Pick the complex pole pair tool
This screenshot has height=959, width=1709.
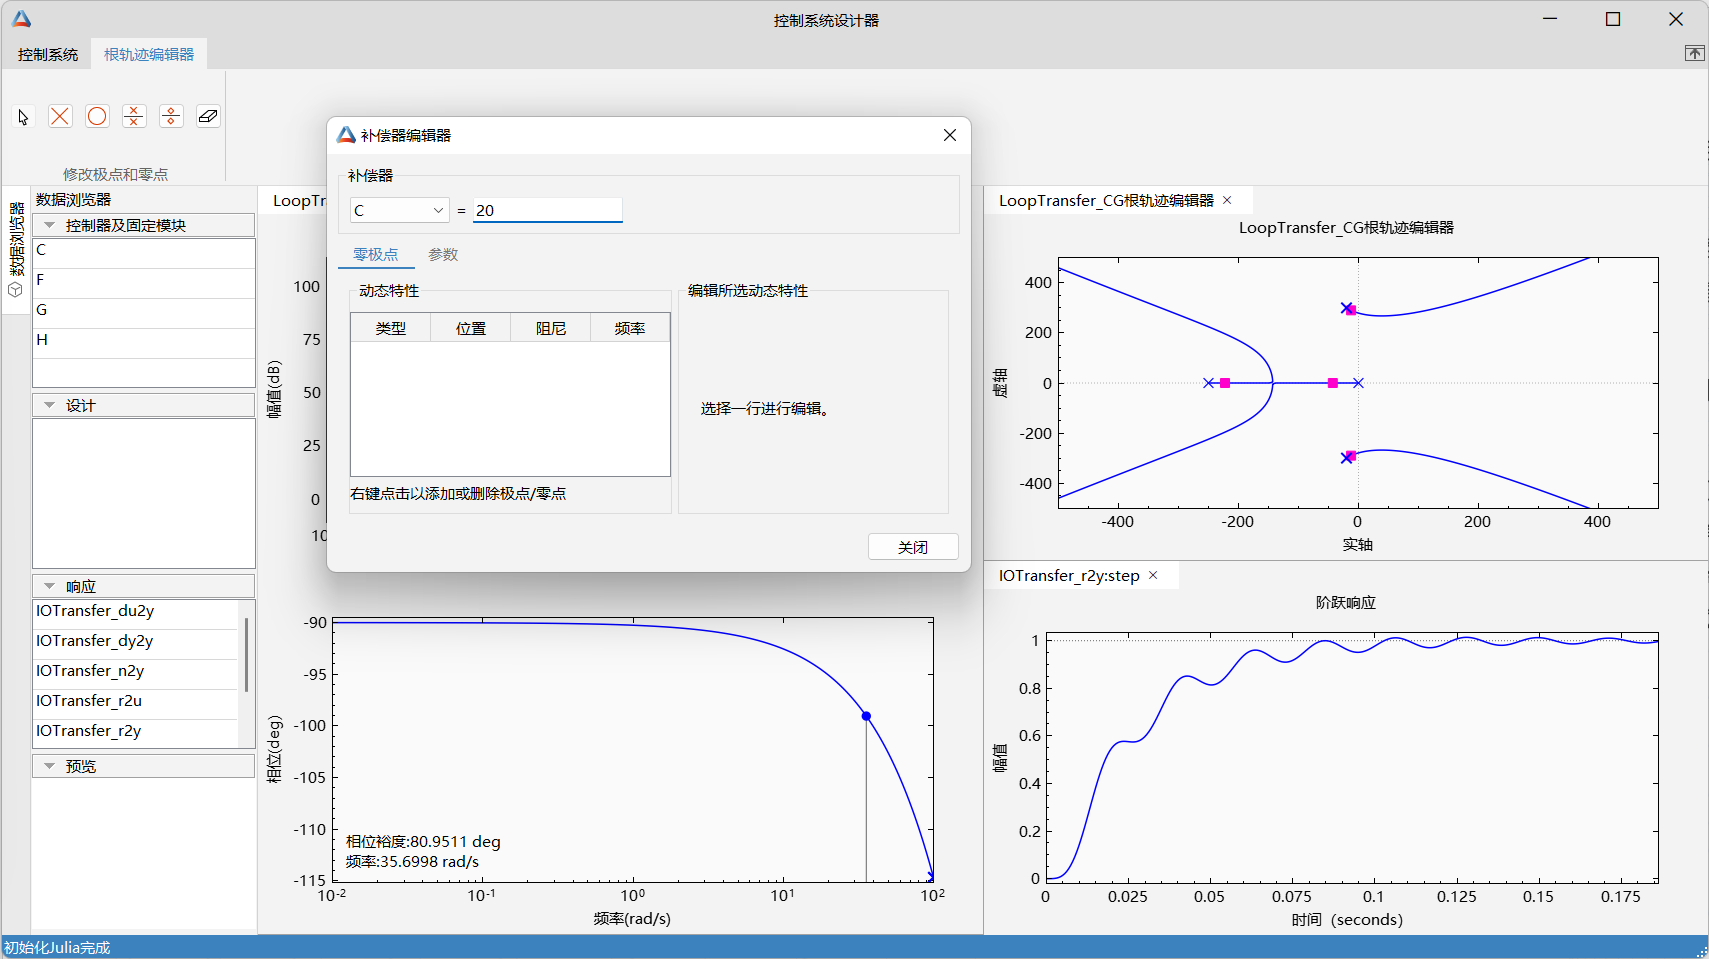(x=134, y=117)
